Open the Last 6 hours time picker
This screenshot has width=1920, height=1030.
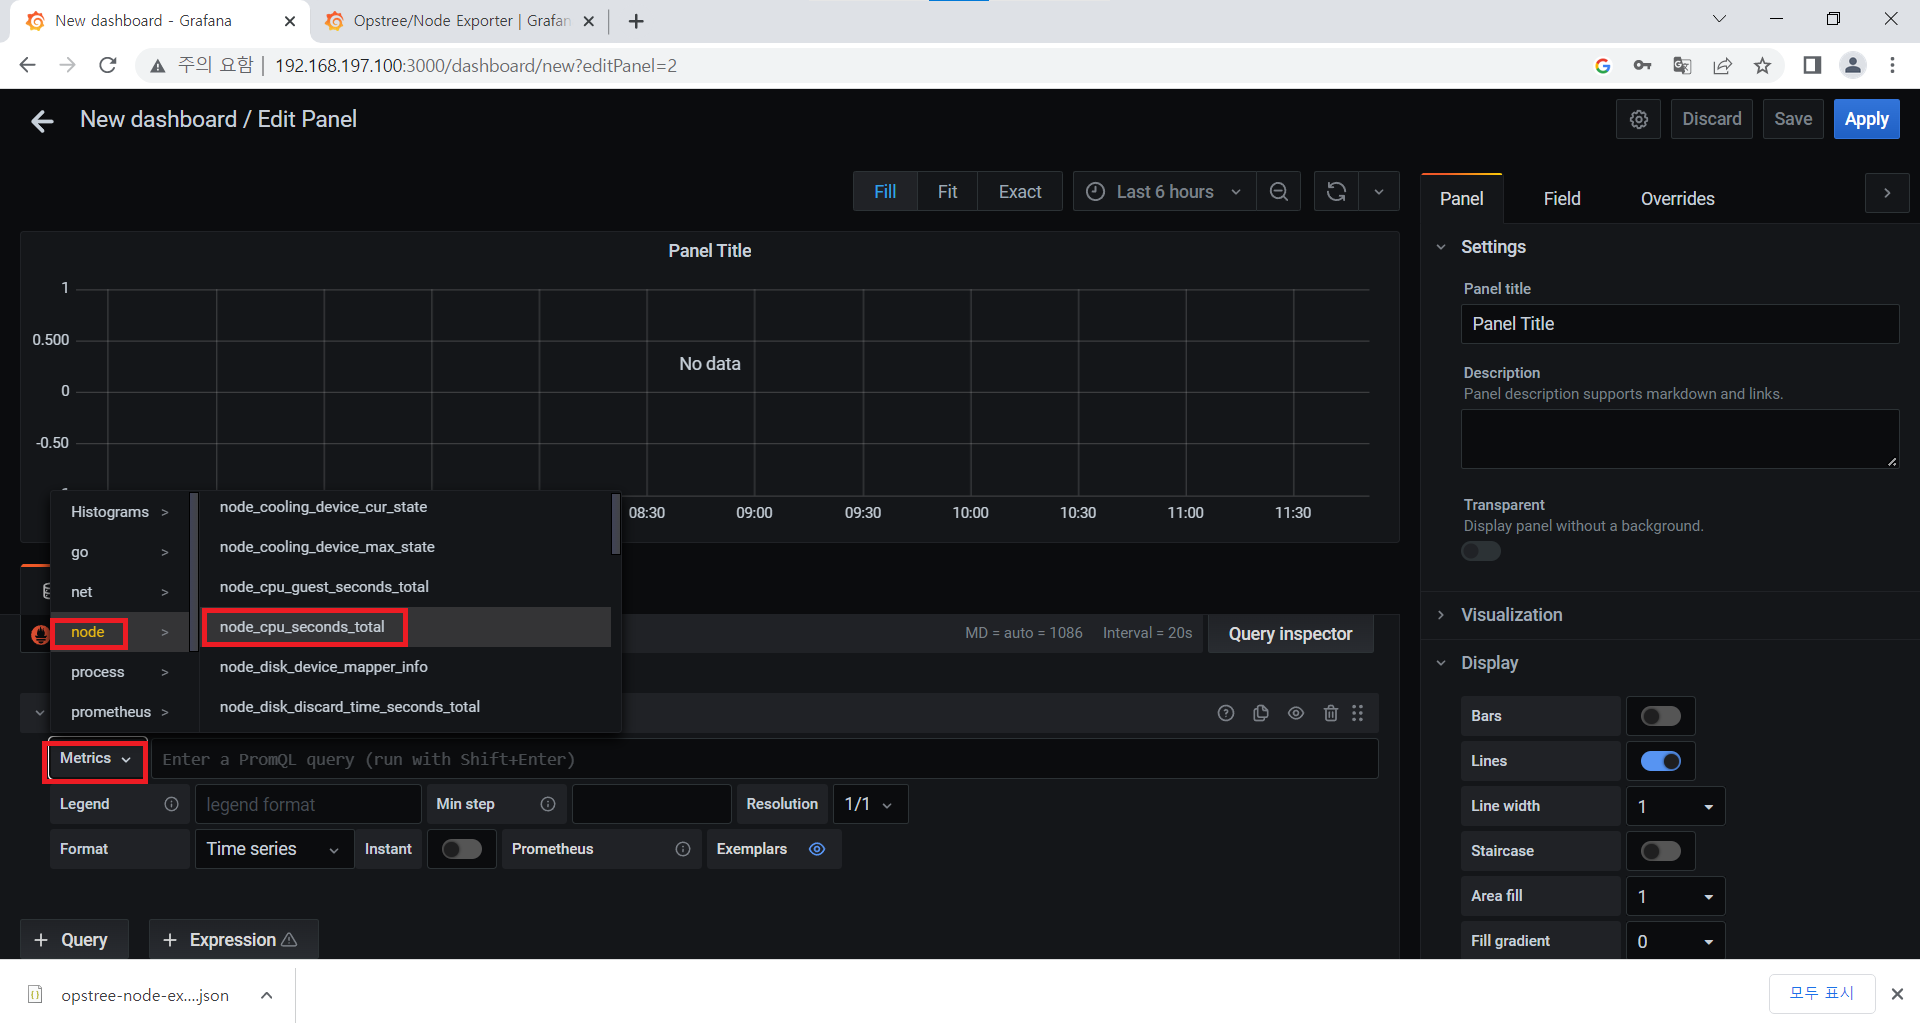coord(1164,191)
